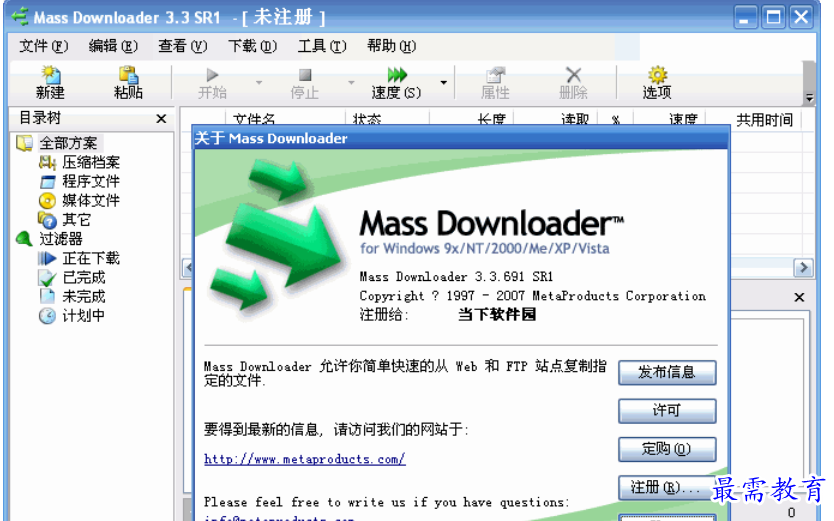Open the 下载(D) menu
Image resolution: width=834 pixels, height=521 pixels.
[x=252, y=46]
